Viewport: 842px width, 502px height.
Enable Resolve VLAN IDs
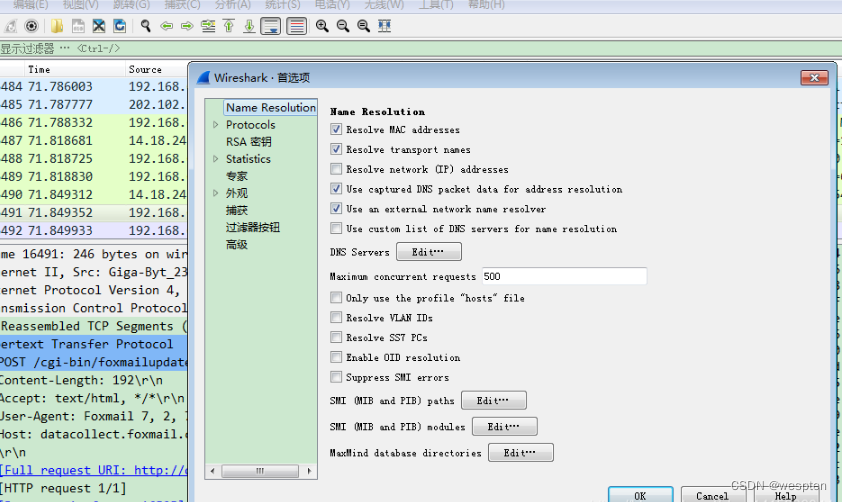tap(336, 318)
